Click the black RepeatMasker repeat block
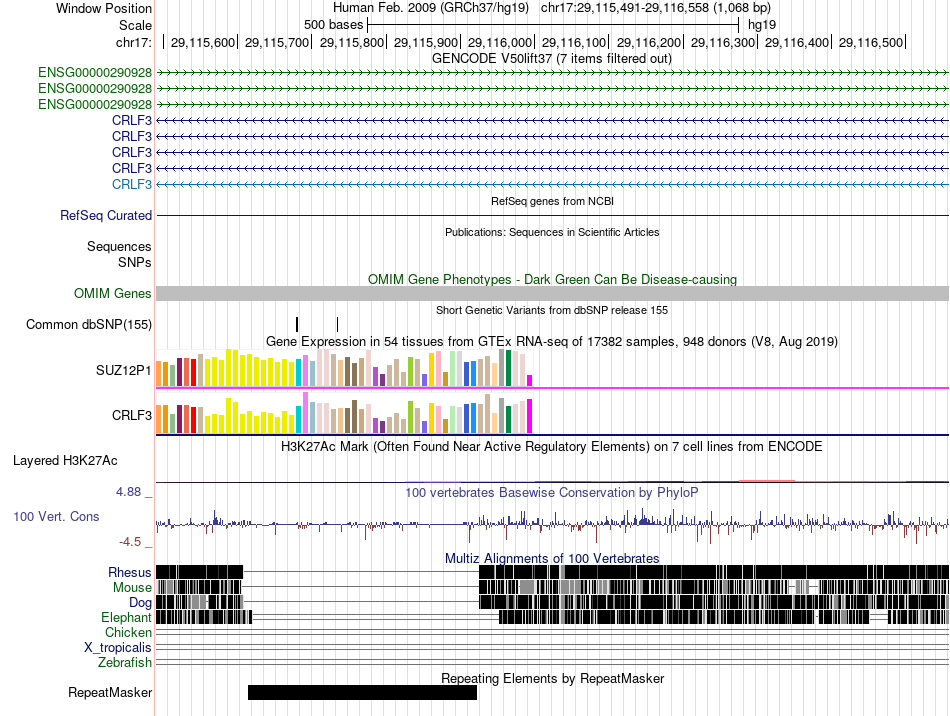 (362, 692)
